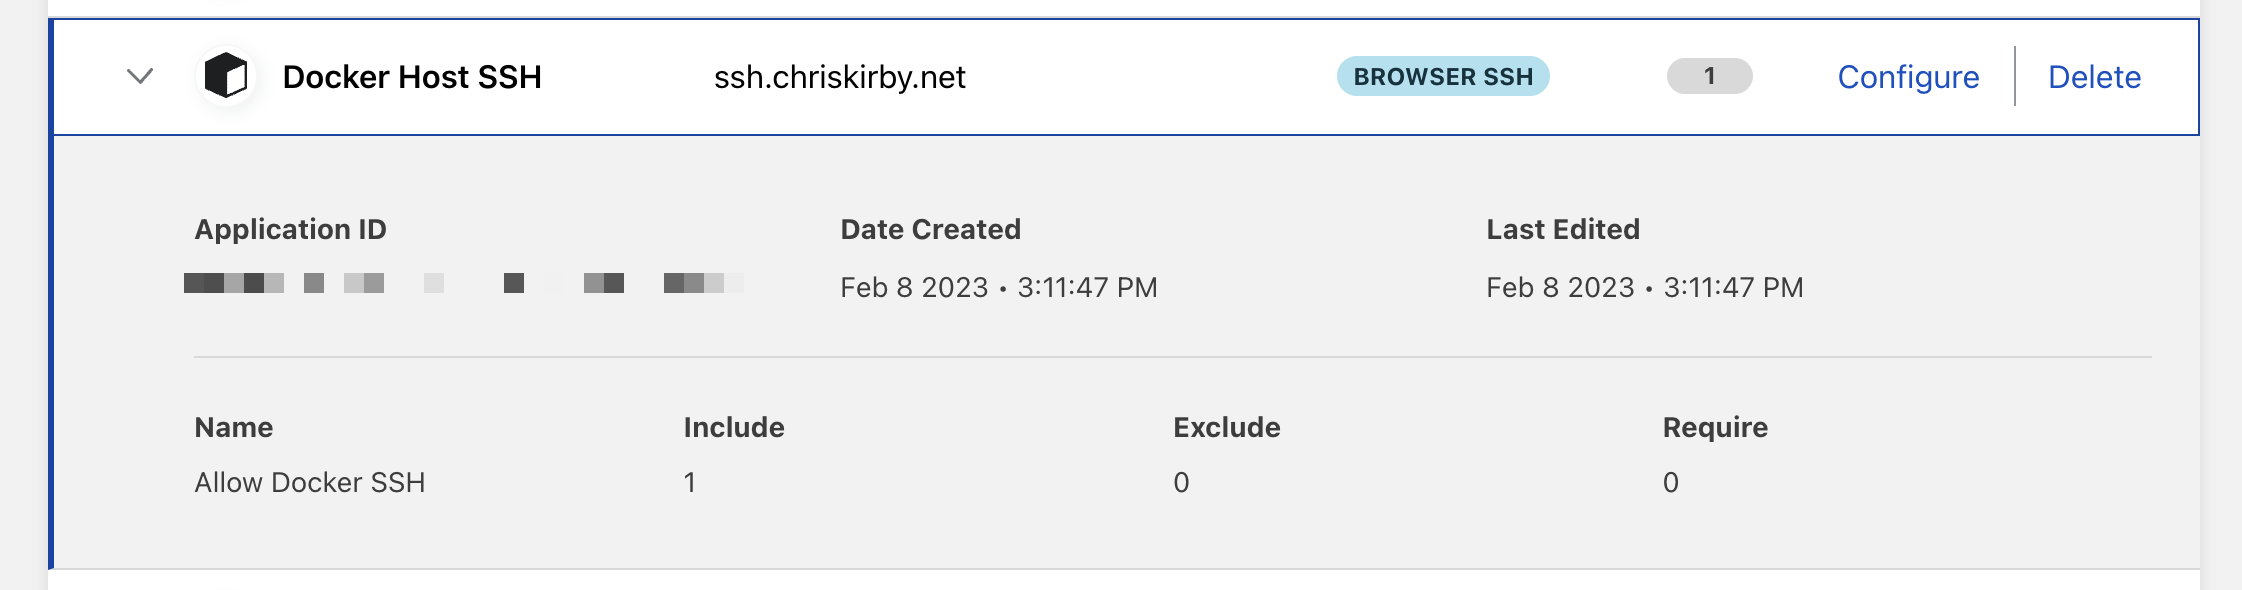Click the BROWSER SSH type badge

(1442, 76)
